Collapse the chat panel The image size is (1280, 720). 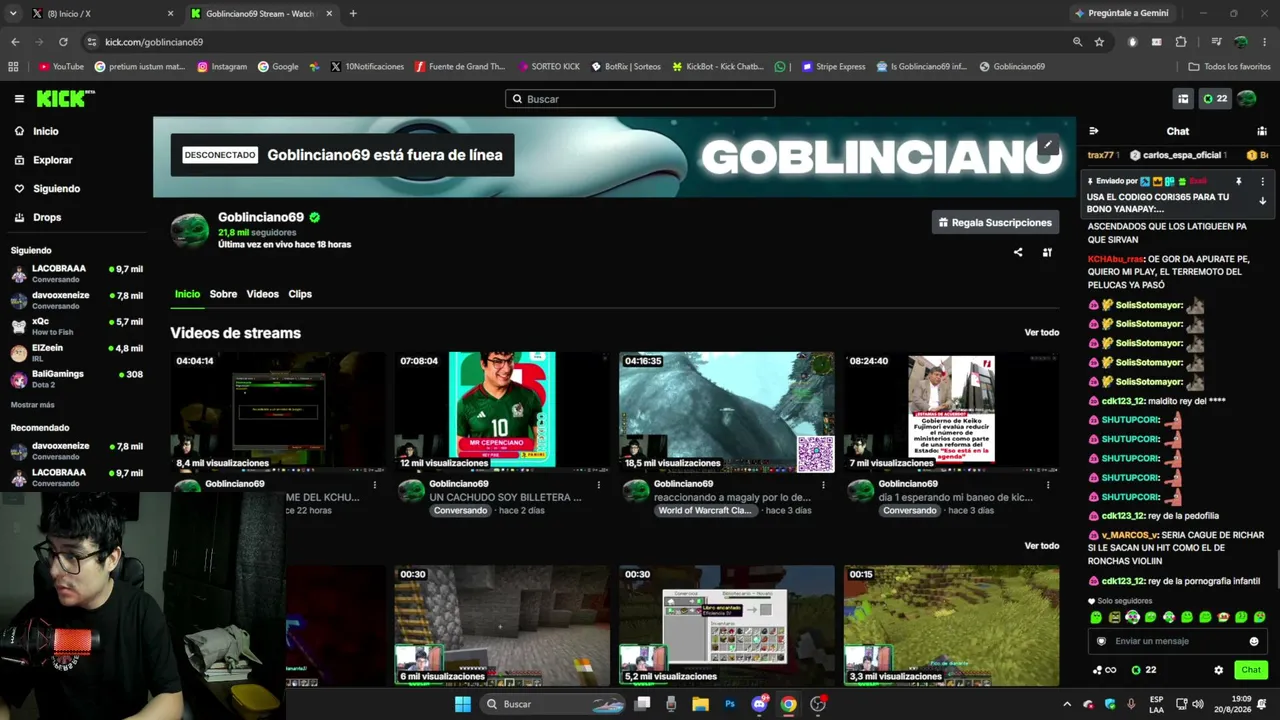(1094, 131)
